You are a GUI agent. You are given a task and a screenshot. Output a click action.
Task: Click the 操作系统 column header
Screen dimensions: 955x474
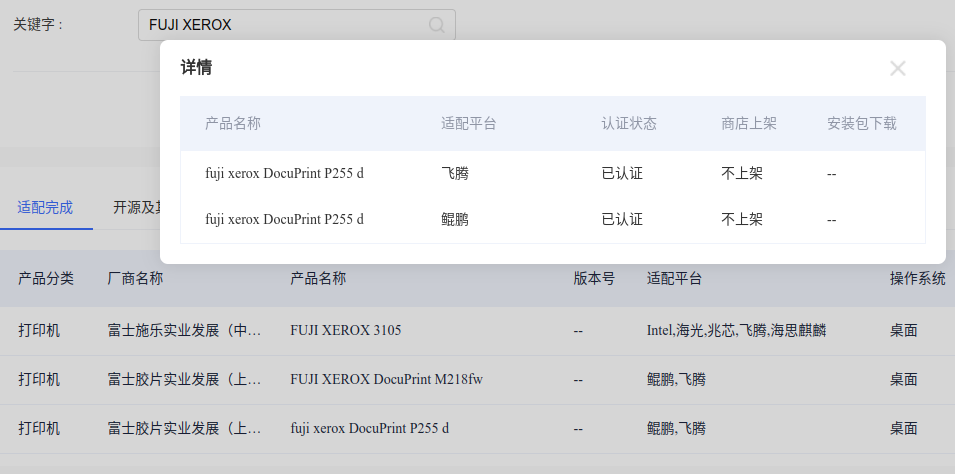(x=918, y=278)
